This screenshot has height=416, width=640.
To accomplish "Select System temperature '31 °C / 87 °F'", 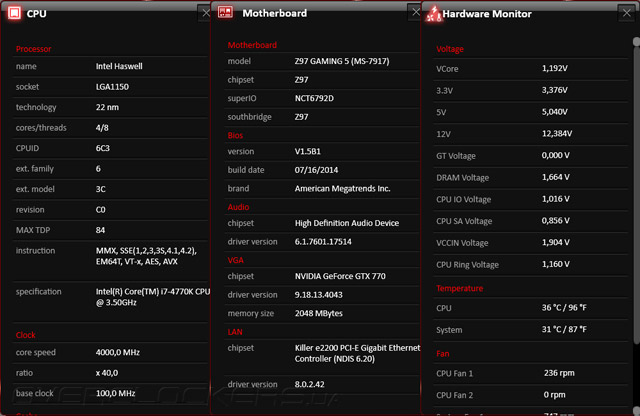I will pyautogui.click(x=564, y=329).
